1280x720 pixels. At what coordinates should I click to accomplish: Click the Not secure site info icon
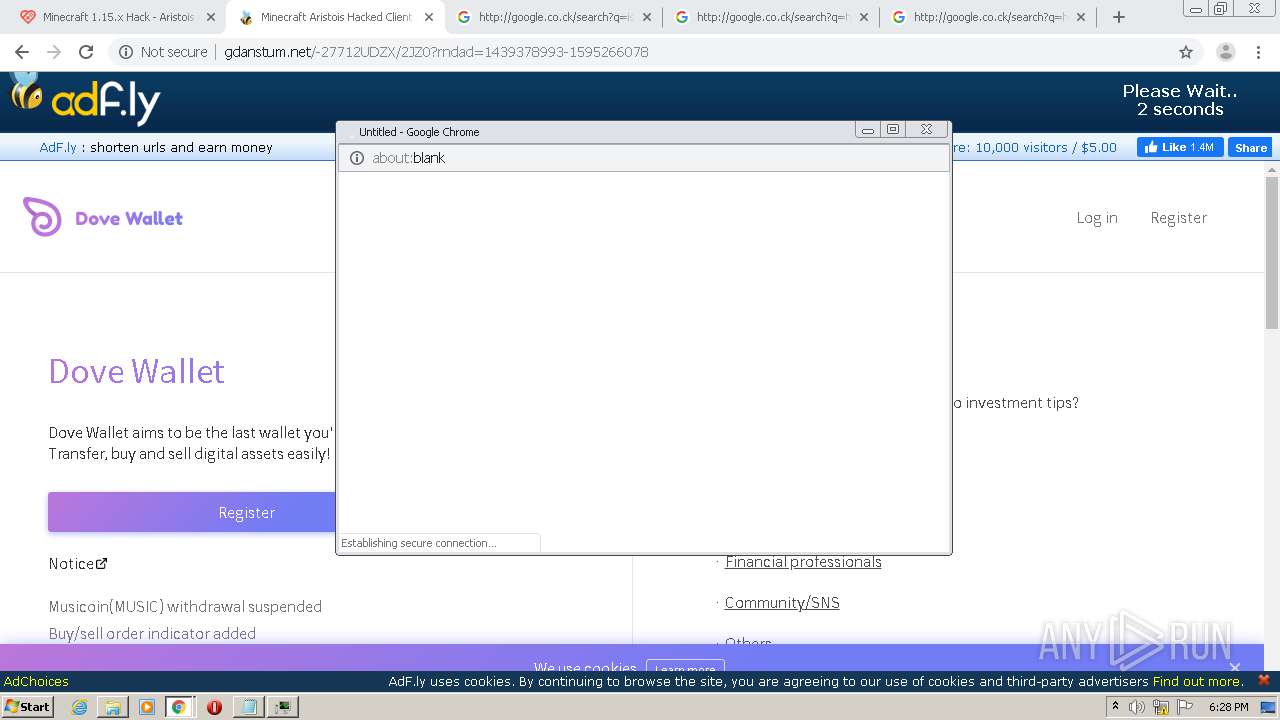(126, 52)
